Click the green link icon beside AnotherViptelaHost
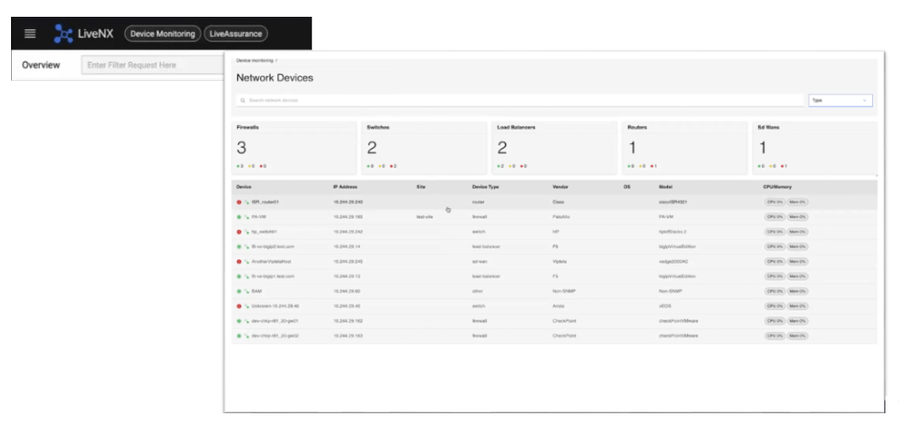 (x=247, y=262)
